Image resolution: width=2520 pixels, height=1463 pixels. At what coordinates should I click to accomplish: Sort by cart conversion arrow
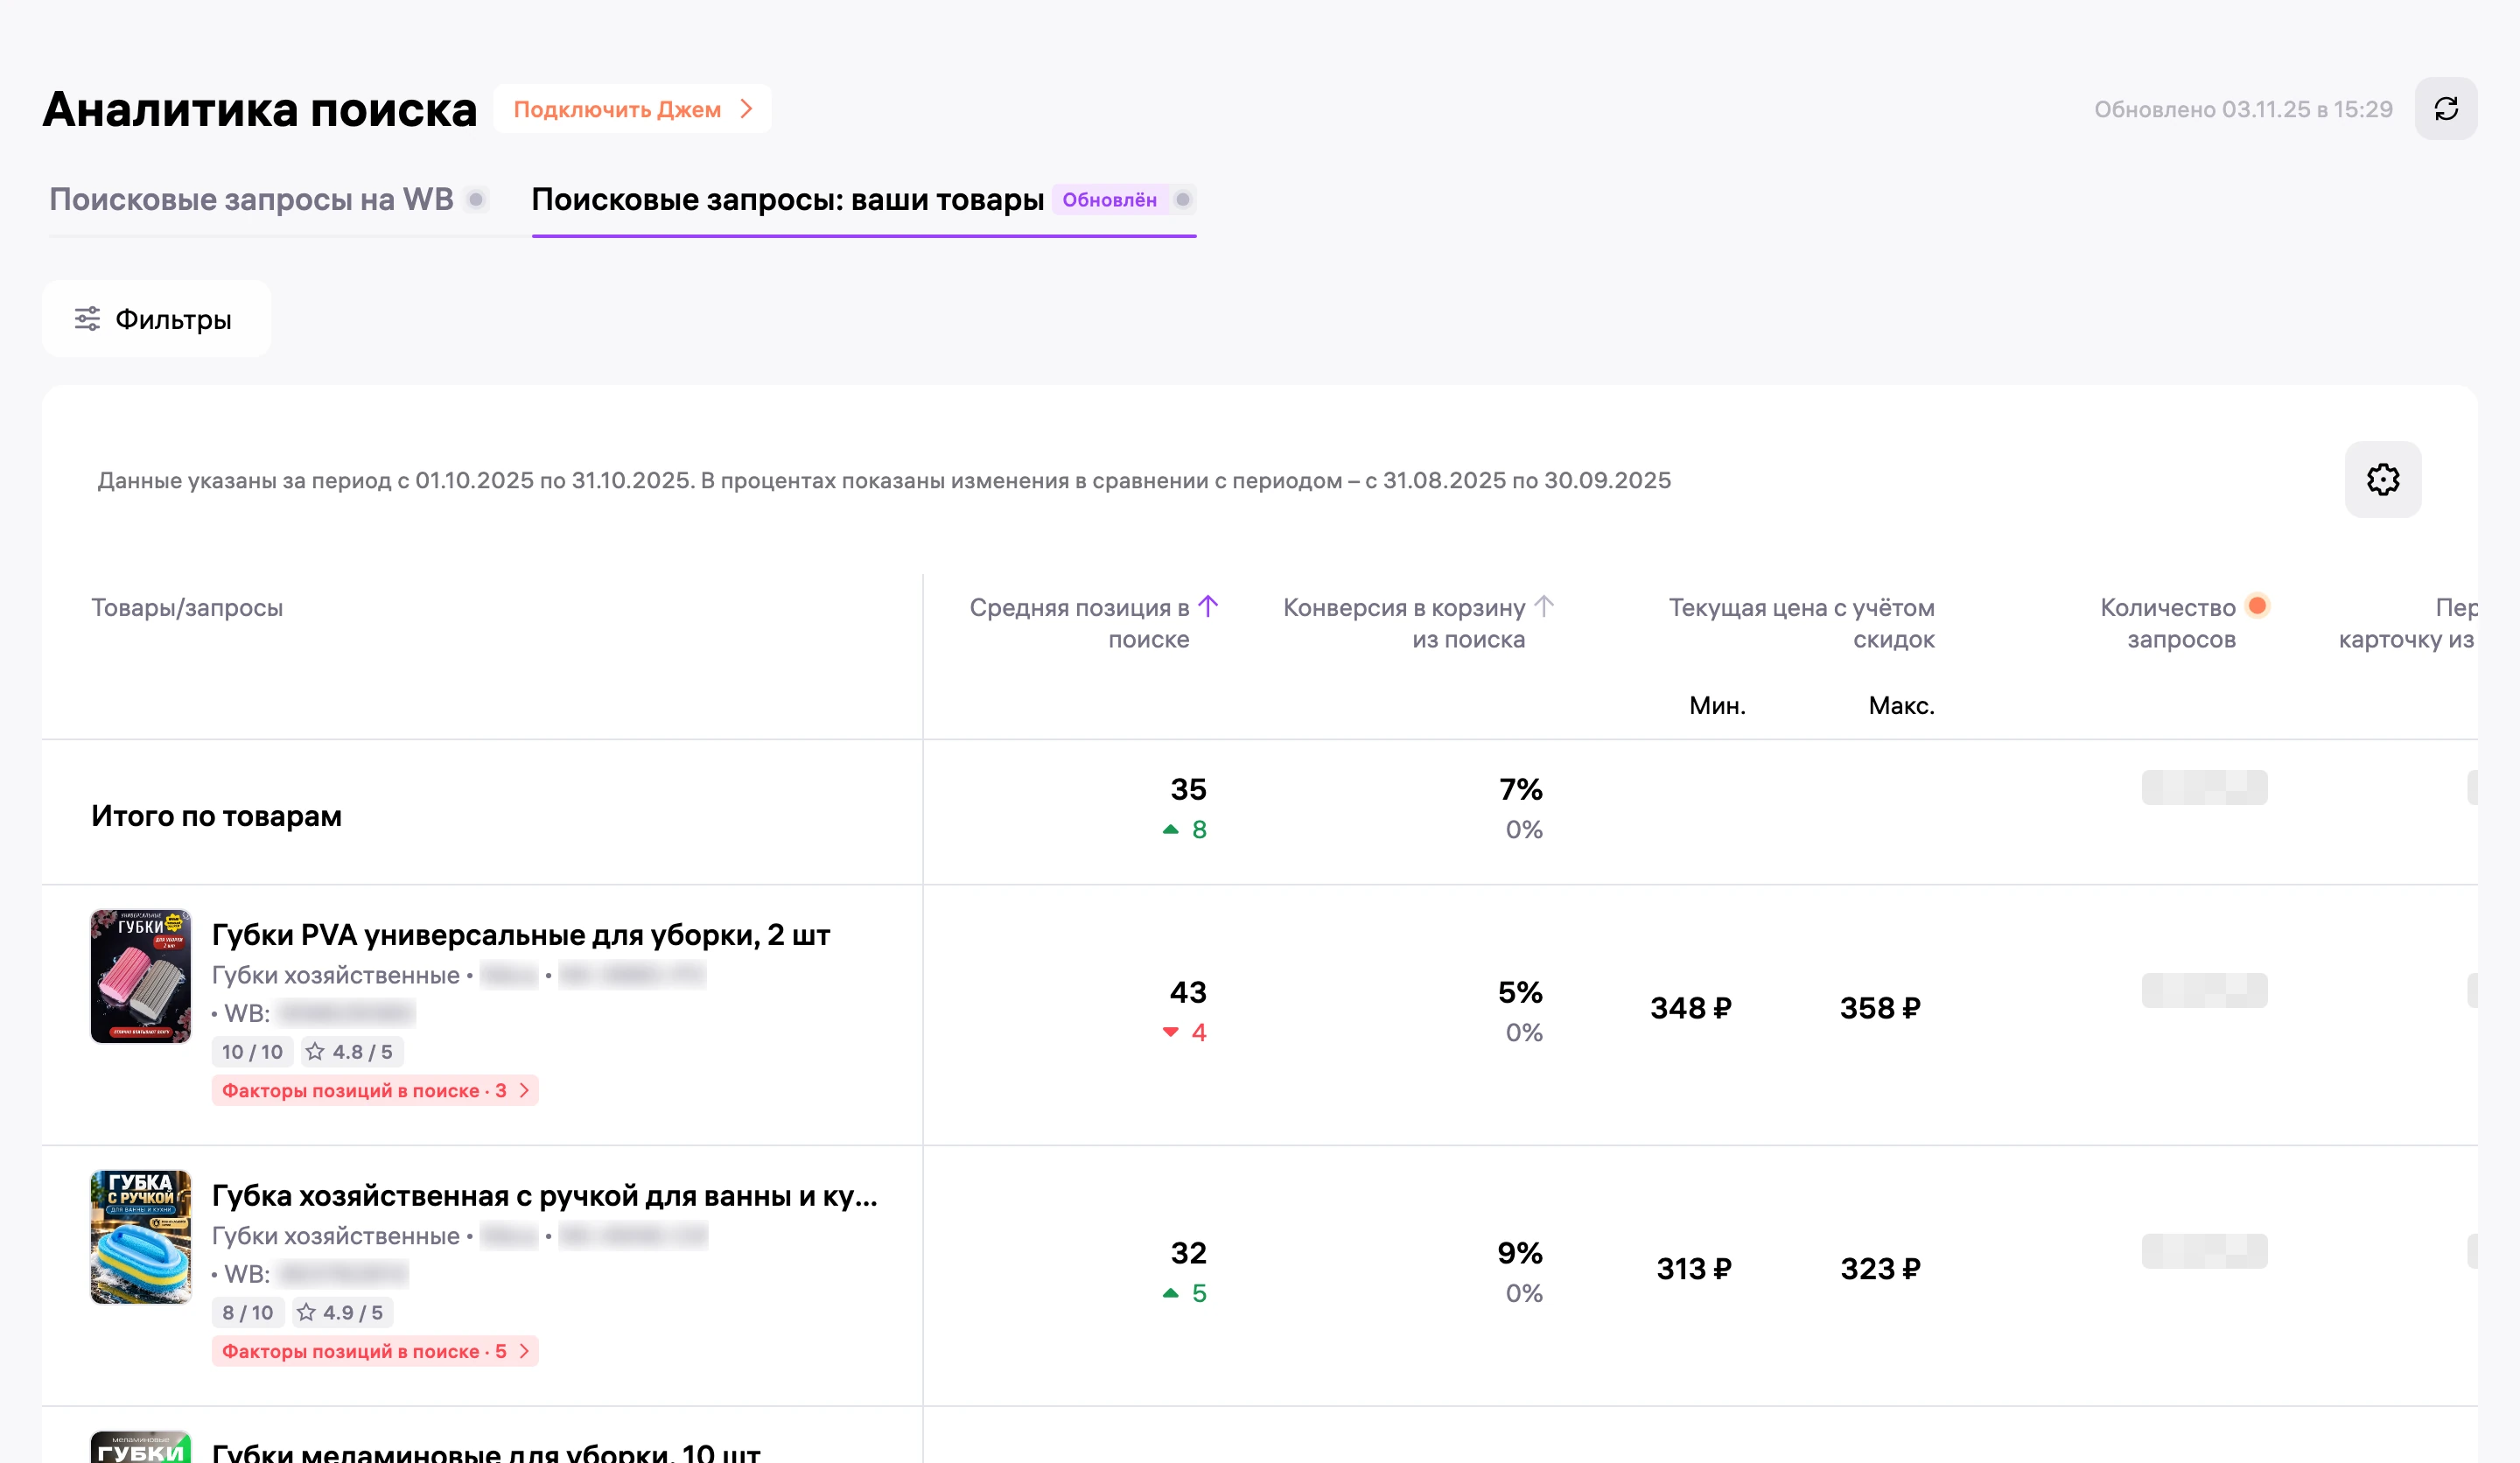[x=1543, y=606]
